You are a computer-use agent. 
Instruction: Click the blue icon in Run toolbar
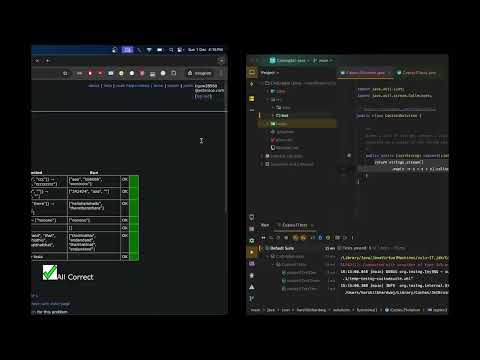coord(320,238)
